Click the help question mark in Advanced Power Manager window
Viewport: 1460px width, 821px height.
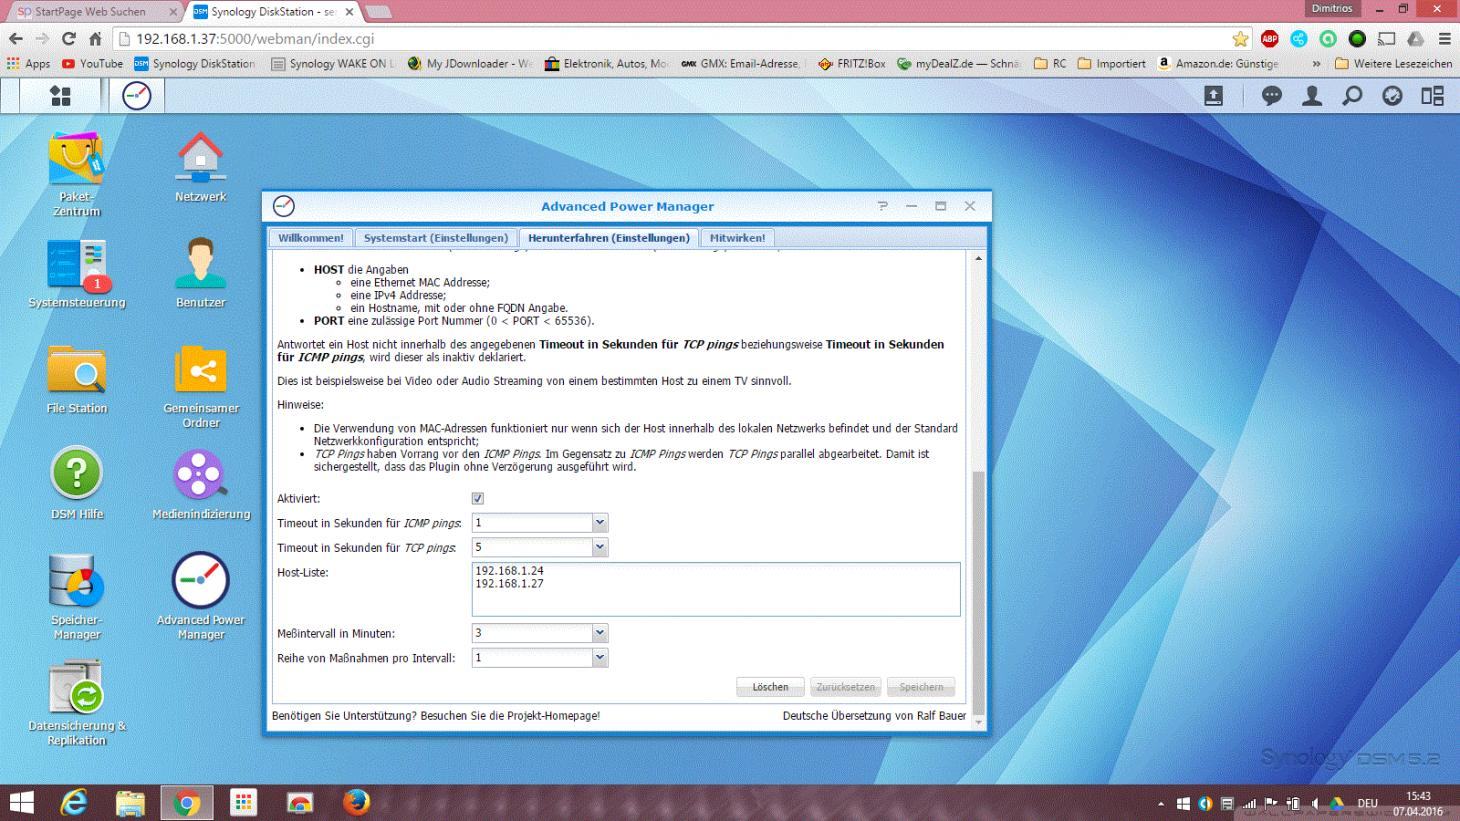click(882, 206)
